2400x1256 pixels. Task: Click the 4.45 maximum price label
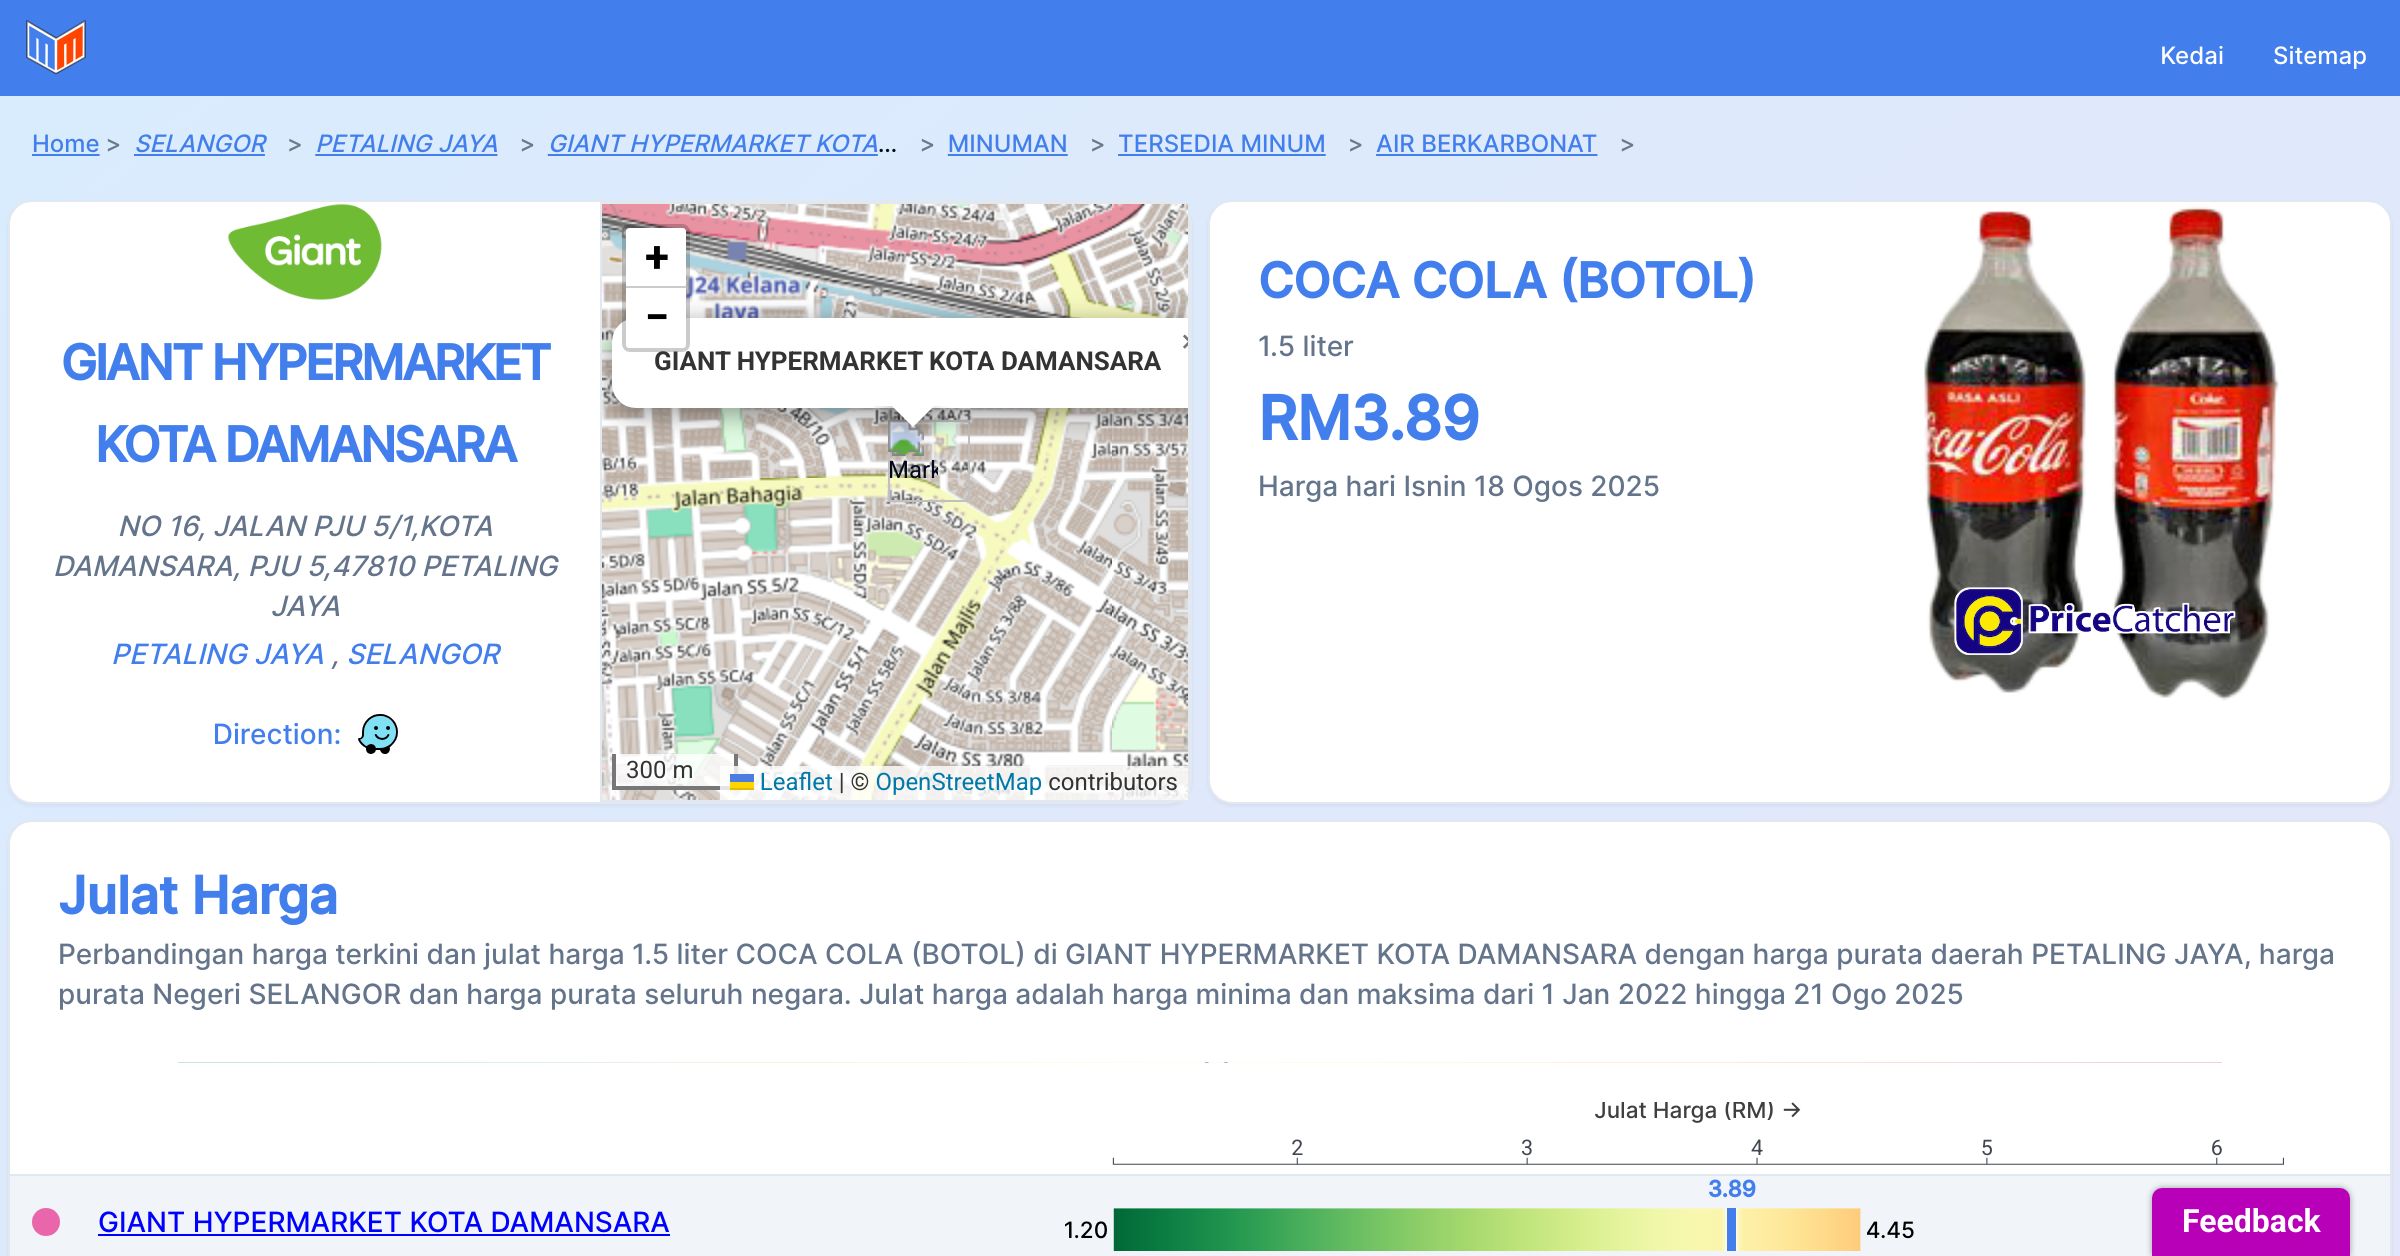pyautogui.click(x=1890, y=1230)
